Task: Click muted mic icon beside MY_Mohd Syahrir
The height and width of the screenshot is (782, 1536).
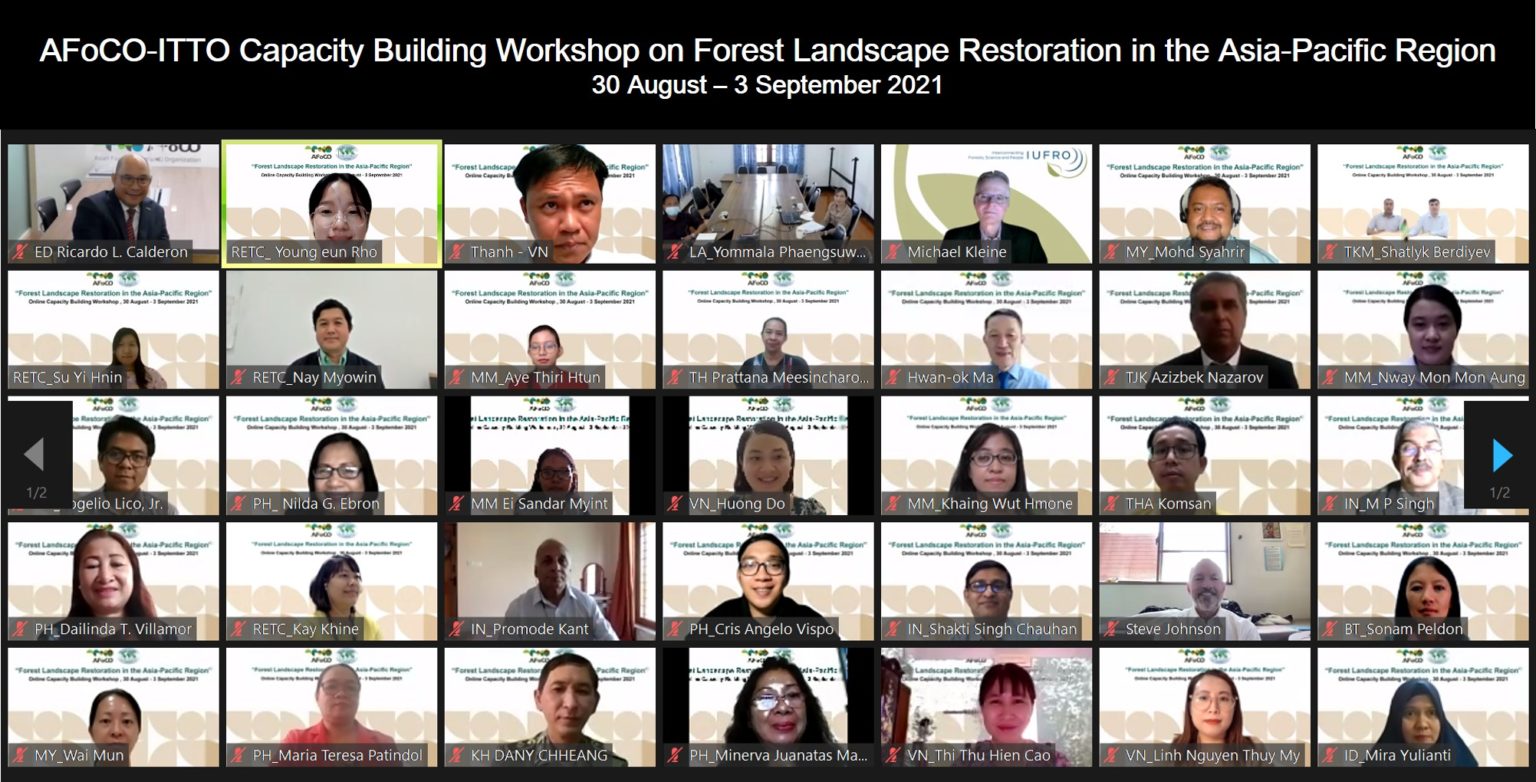Action: click(1111, 252)
